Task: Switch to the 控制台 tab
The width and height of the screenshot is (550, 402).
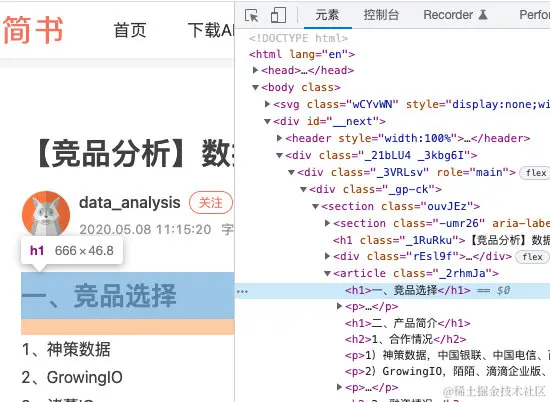Action: tap(381, 15)
